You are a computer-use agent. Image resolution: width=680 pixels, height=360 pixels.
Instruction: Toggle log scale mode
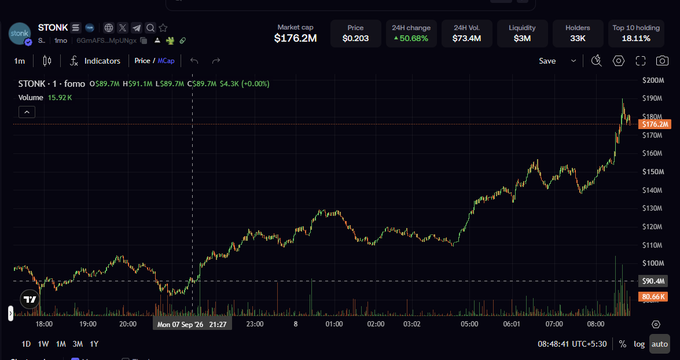639,344
